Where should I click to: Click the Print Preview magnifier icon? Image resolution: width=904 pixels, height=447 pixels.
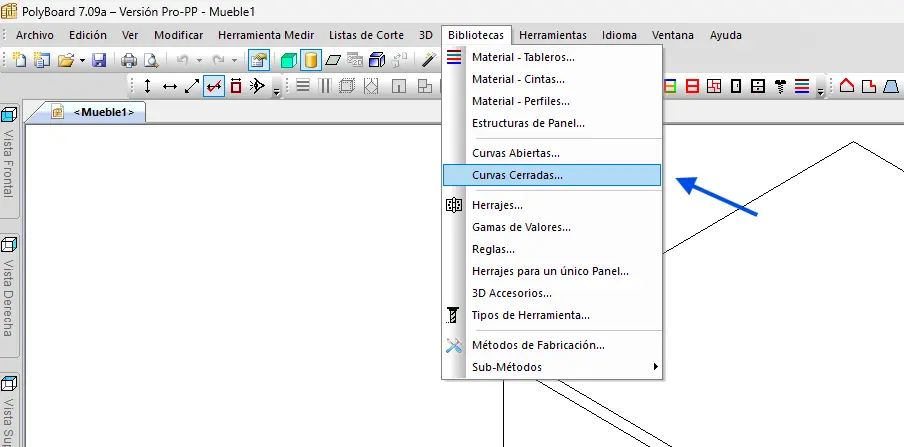[x=150, y=60]
